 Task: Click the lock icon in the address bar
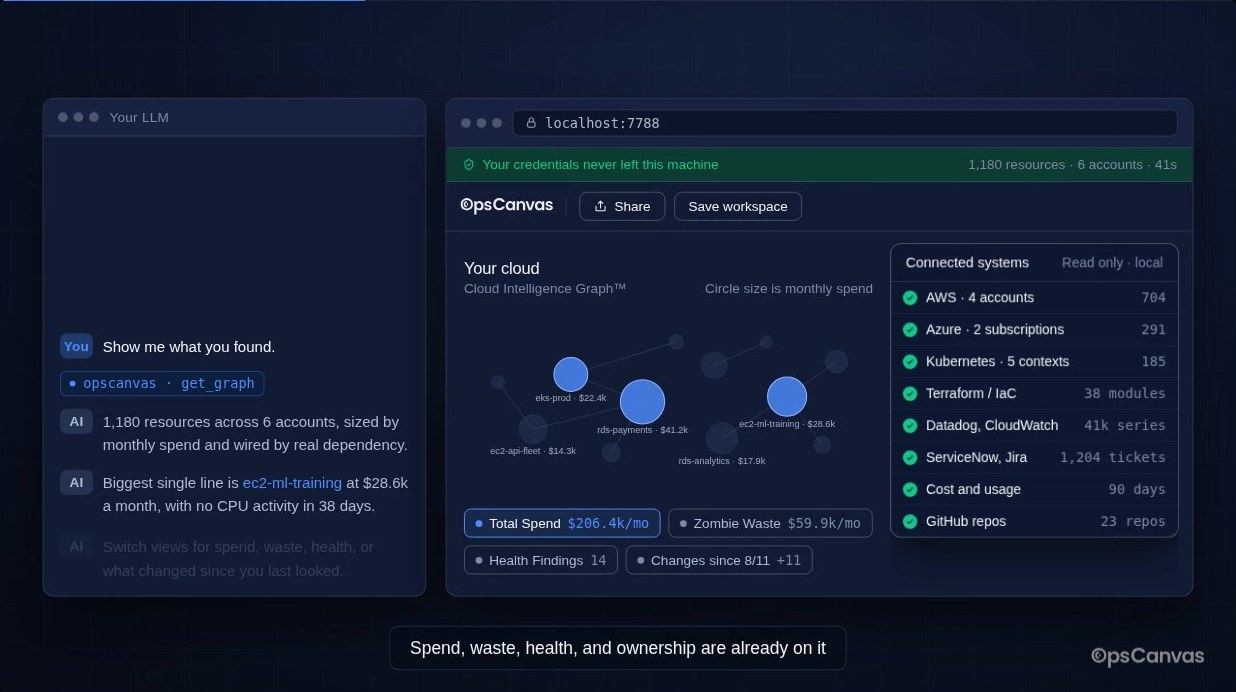pyautogui.click(x=531, y=123)
